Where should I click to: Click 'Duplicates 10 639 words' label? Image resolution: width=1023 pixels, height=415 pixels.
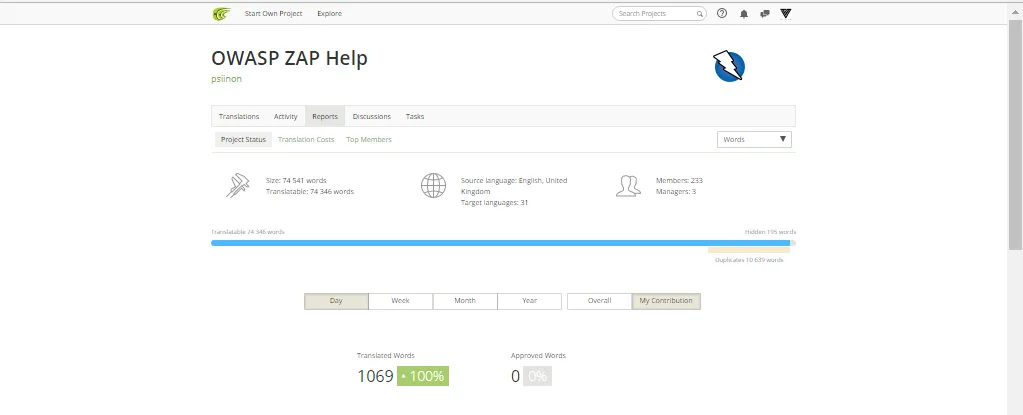click(x=749, y=260)
